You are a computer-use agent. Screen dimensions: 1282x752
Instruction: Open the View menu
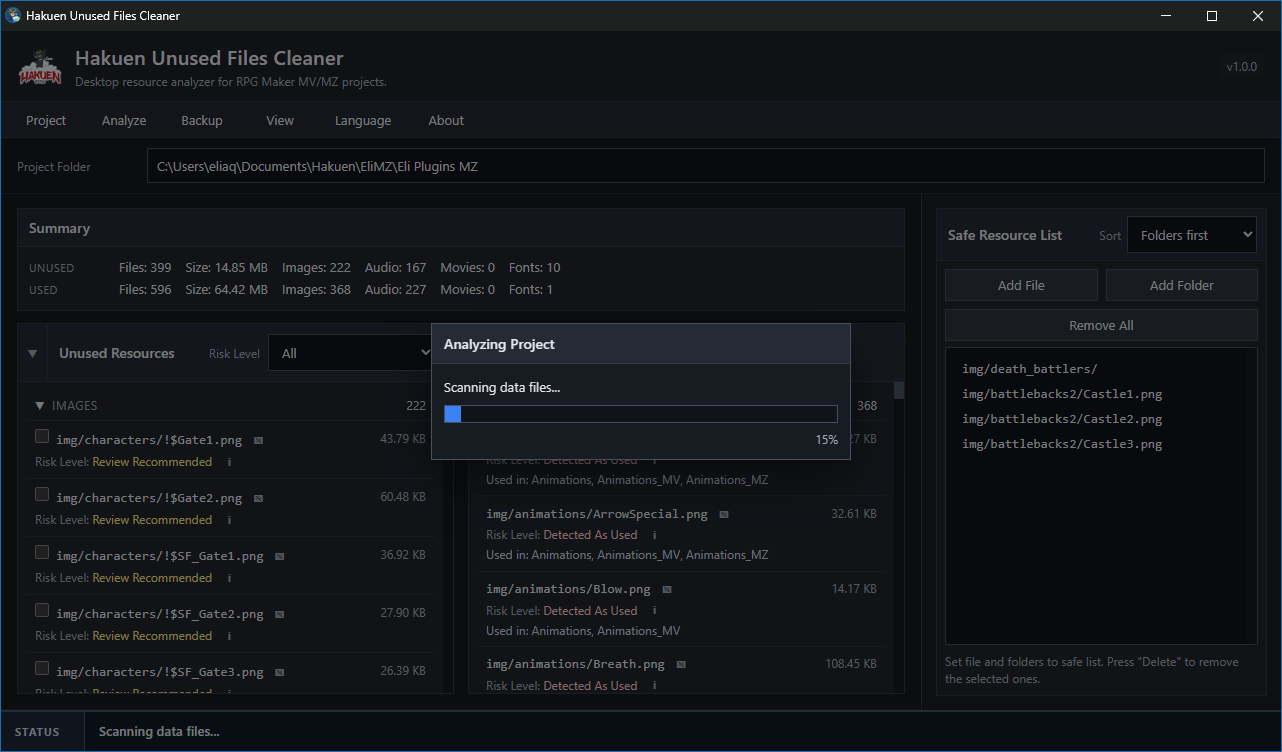click(x=280, y=120)
